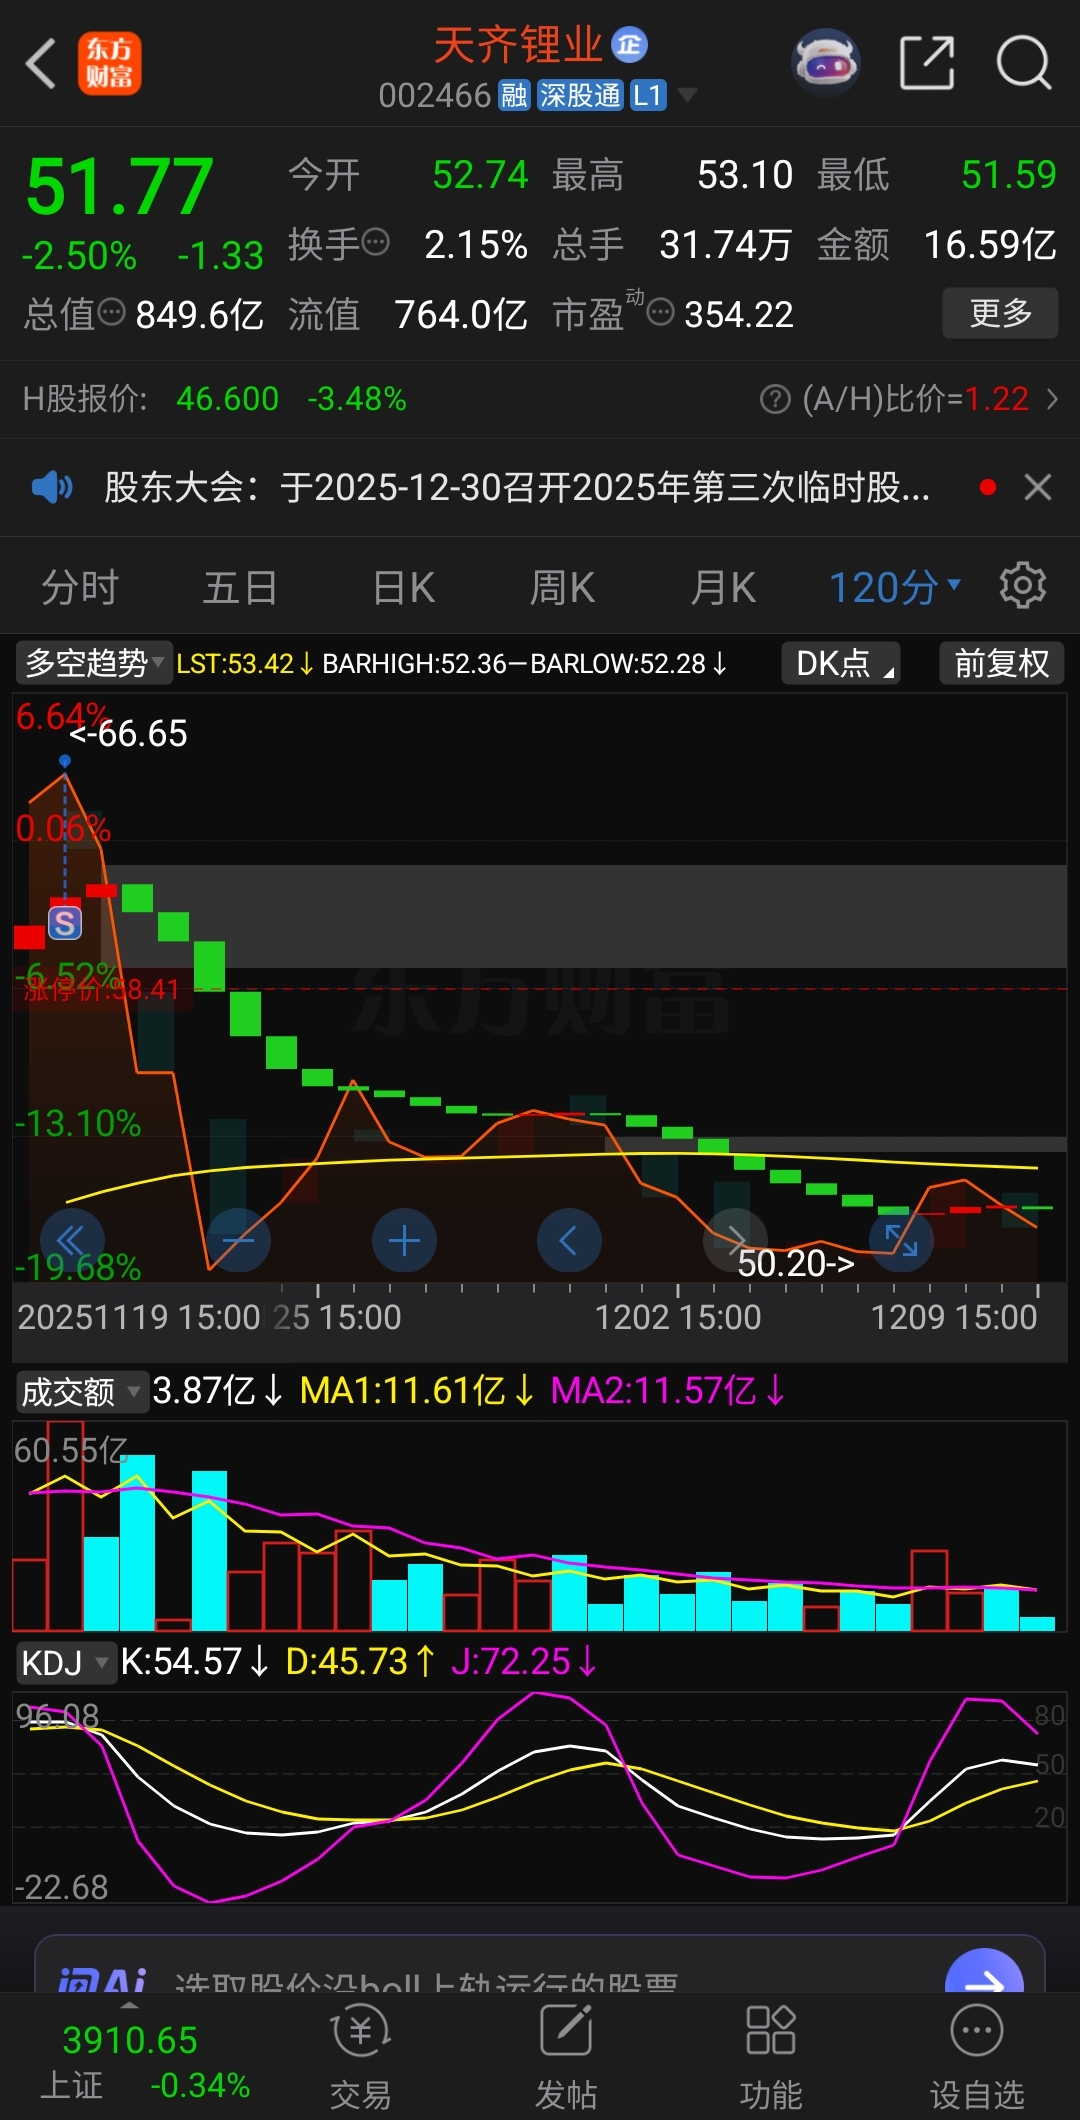This screenshot has height=2120, width=1080.
Task: Tap the info icon beside 换手
Action: click(x=376, y=243)
